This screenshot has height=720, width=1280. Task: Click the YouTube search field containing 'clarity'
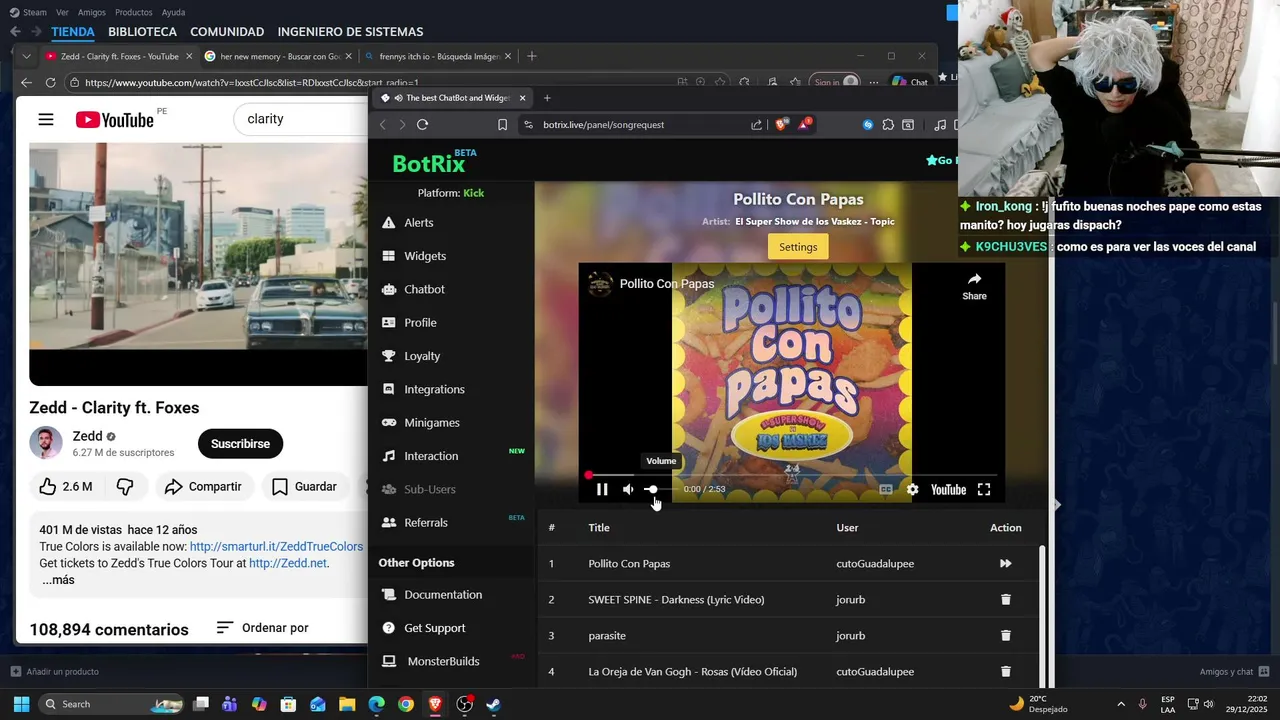[x=300, y=119]
